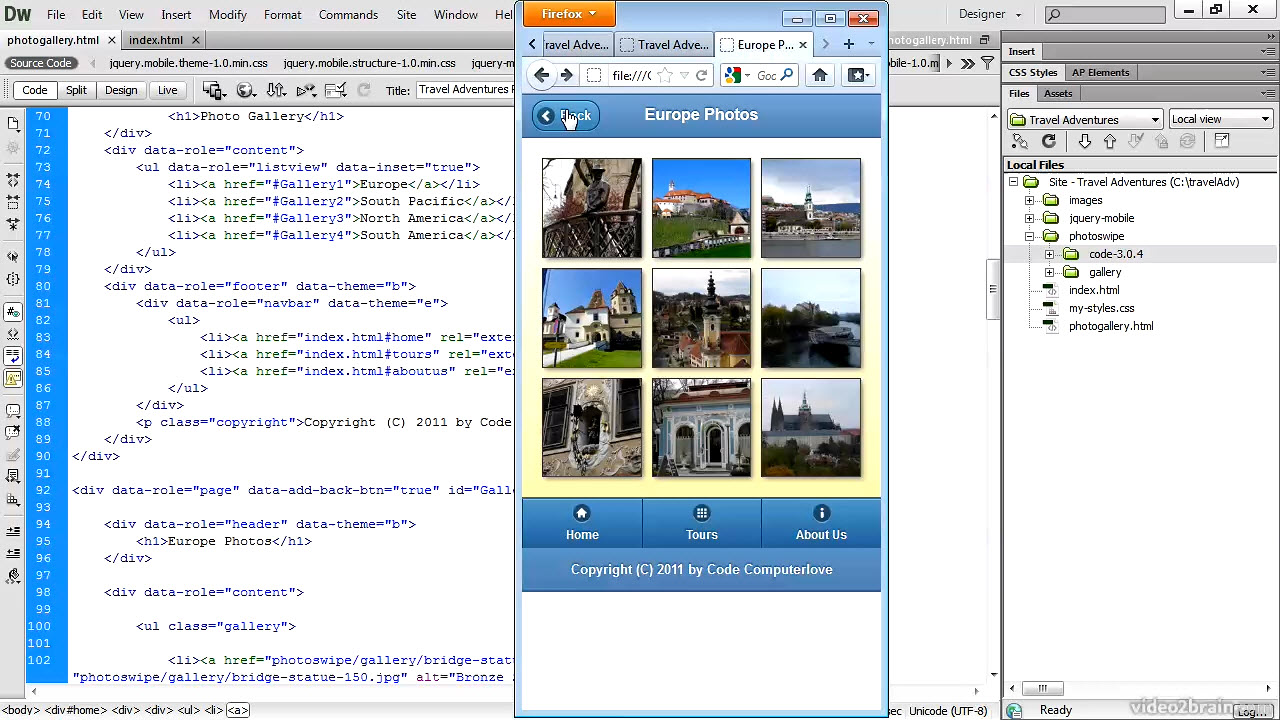The width and height of the screenshot is (1280, 720).
Task: Tap About Us in mobile navbar
Action: (x=821, y=523)
